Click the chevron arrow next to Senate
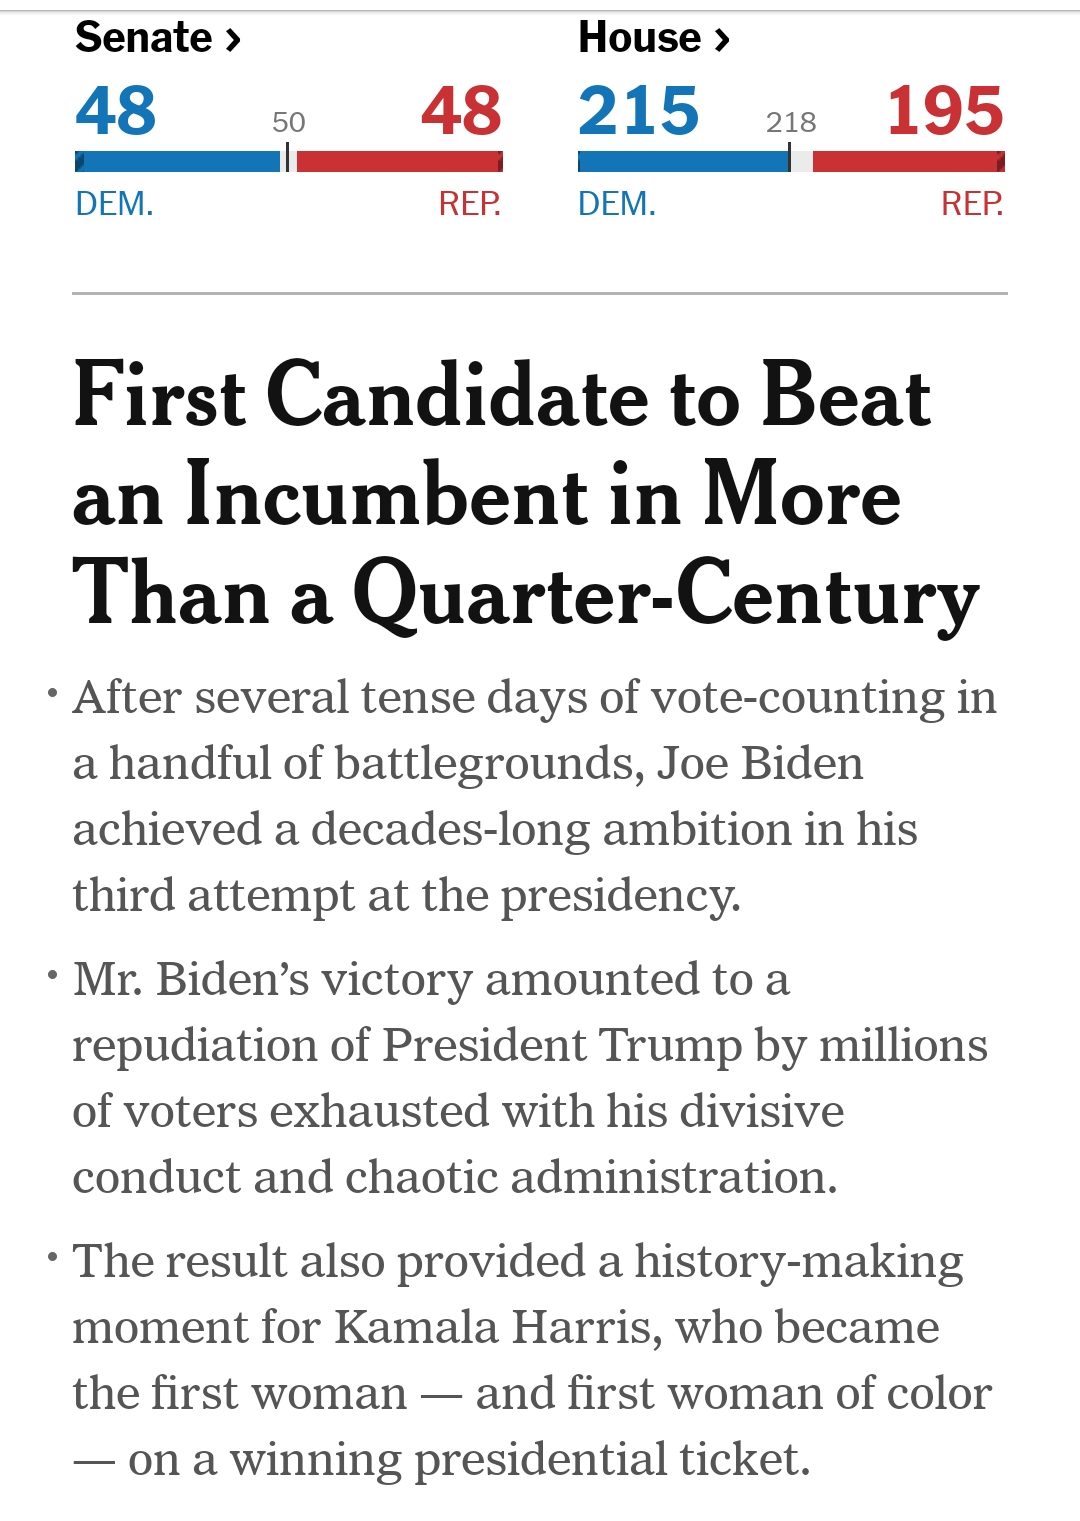Image resolution: width=1080 pixels, height=1521 pixels. point(233,40)
